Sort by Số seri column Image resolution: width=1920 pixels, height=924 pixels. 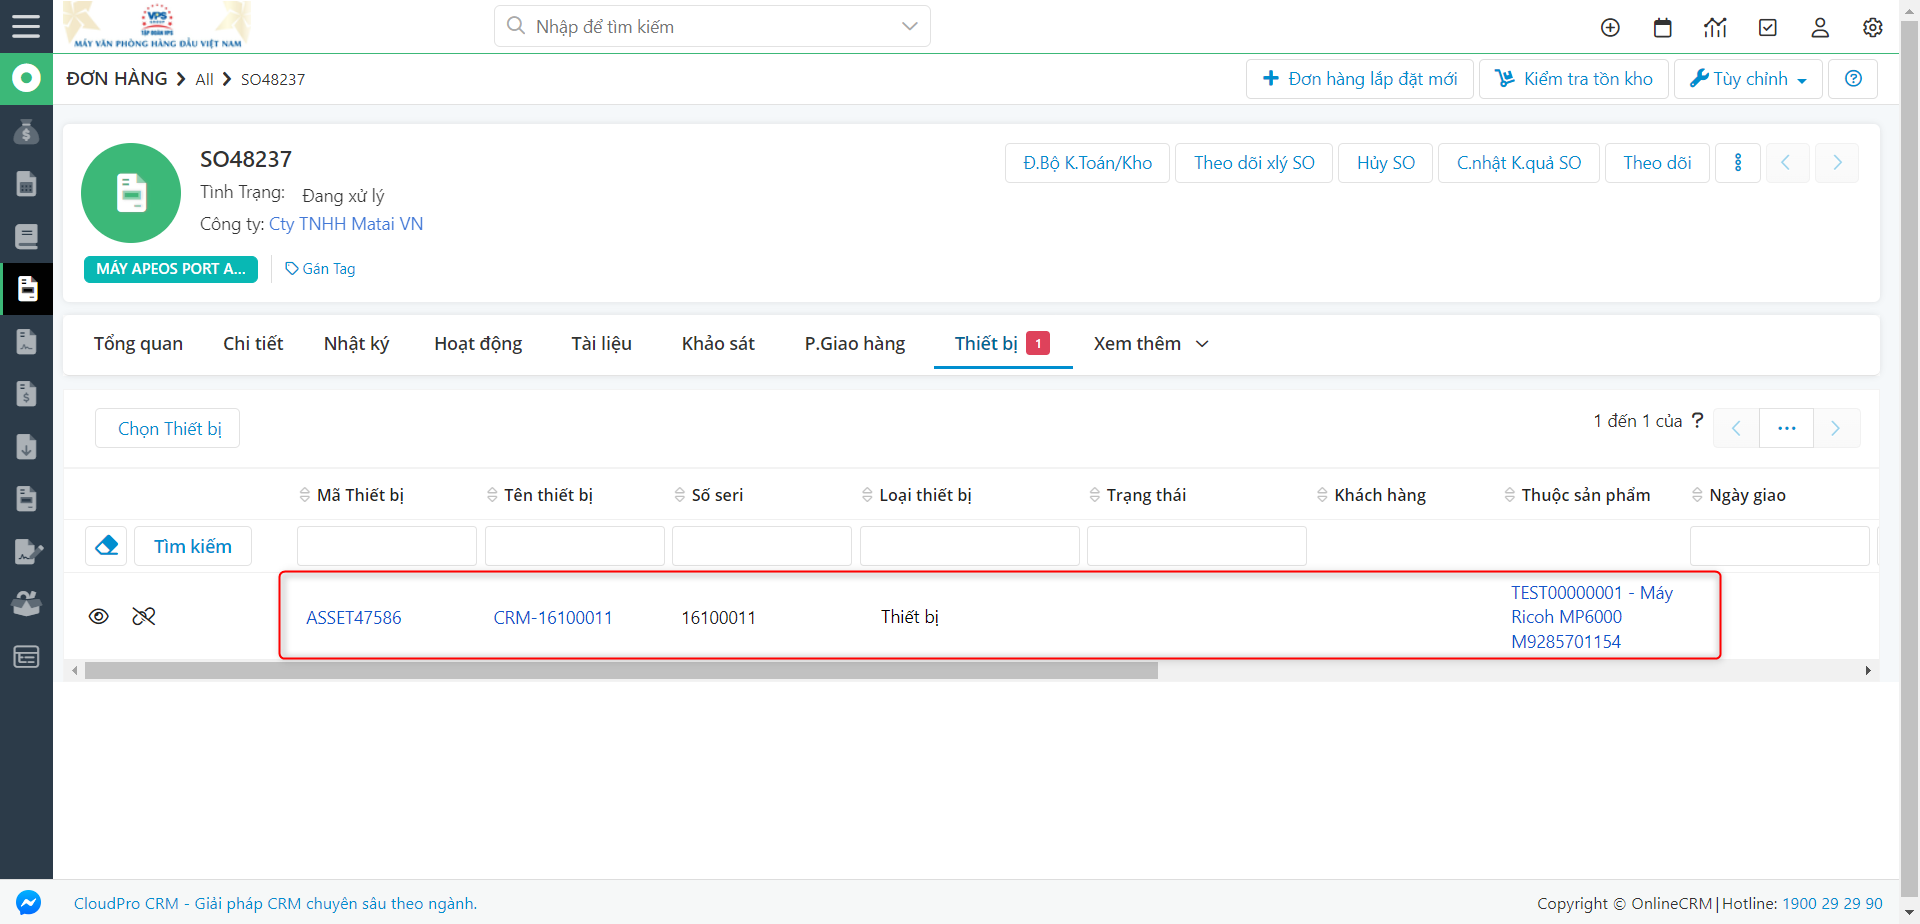pyautogui.click(x=709, y=495)
